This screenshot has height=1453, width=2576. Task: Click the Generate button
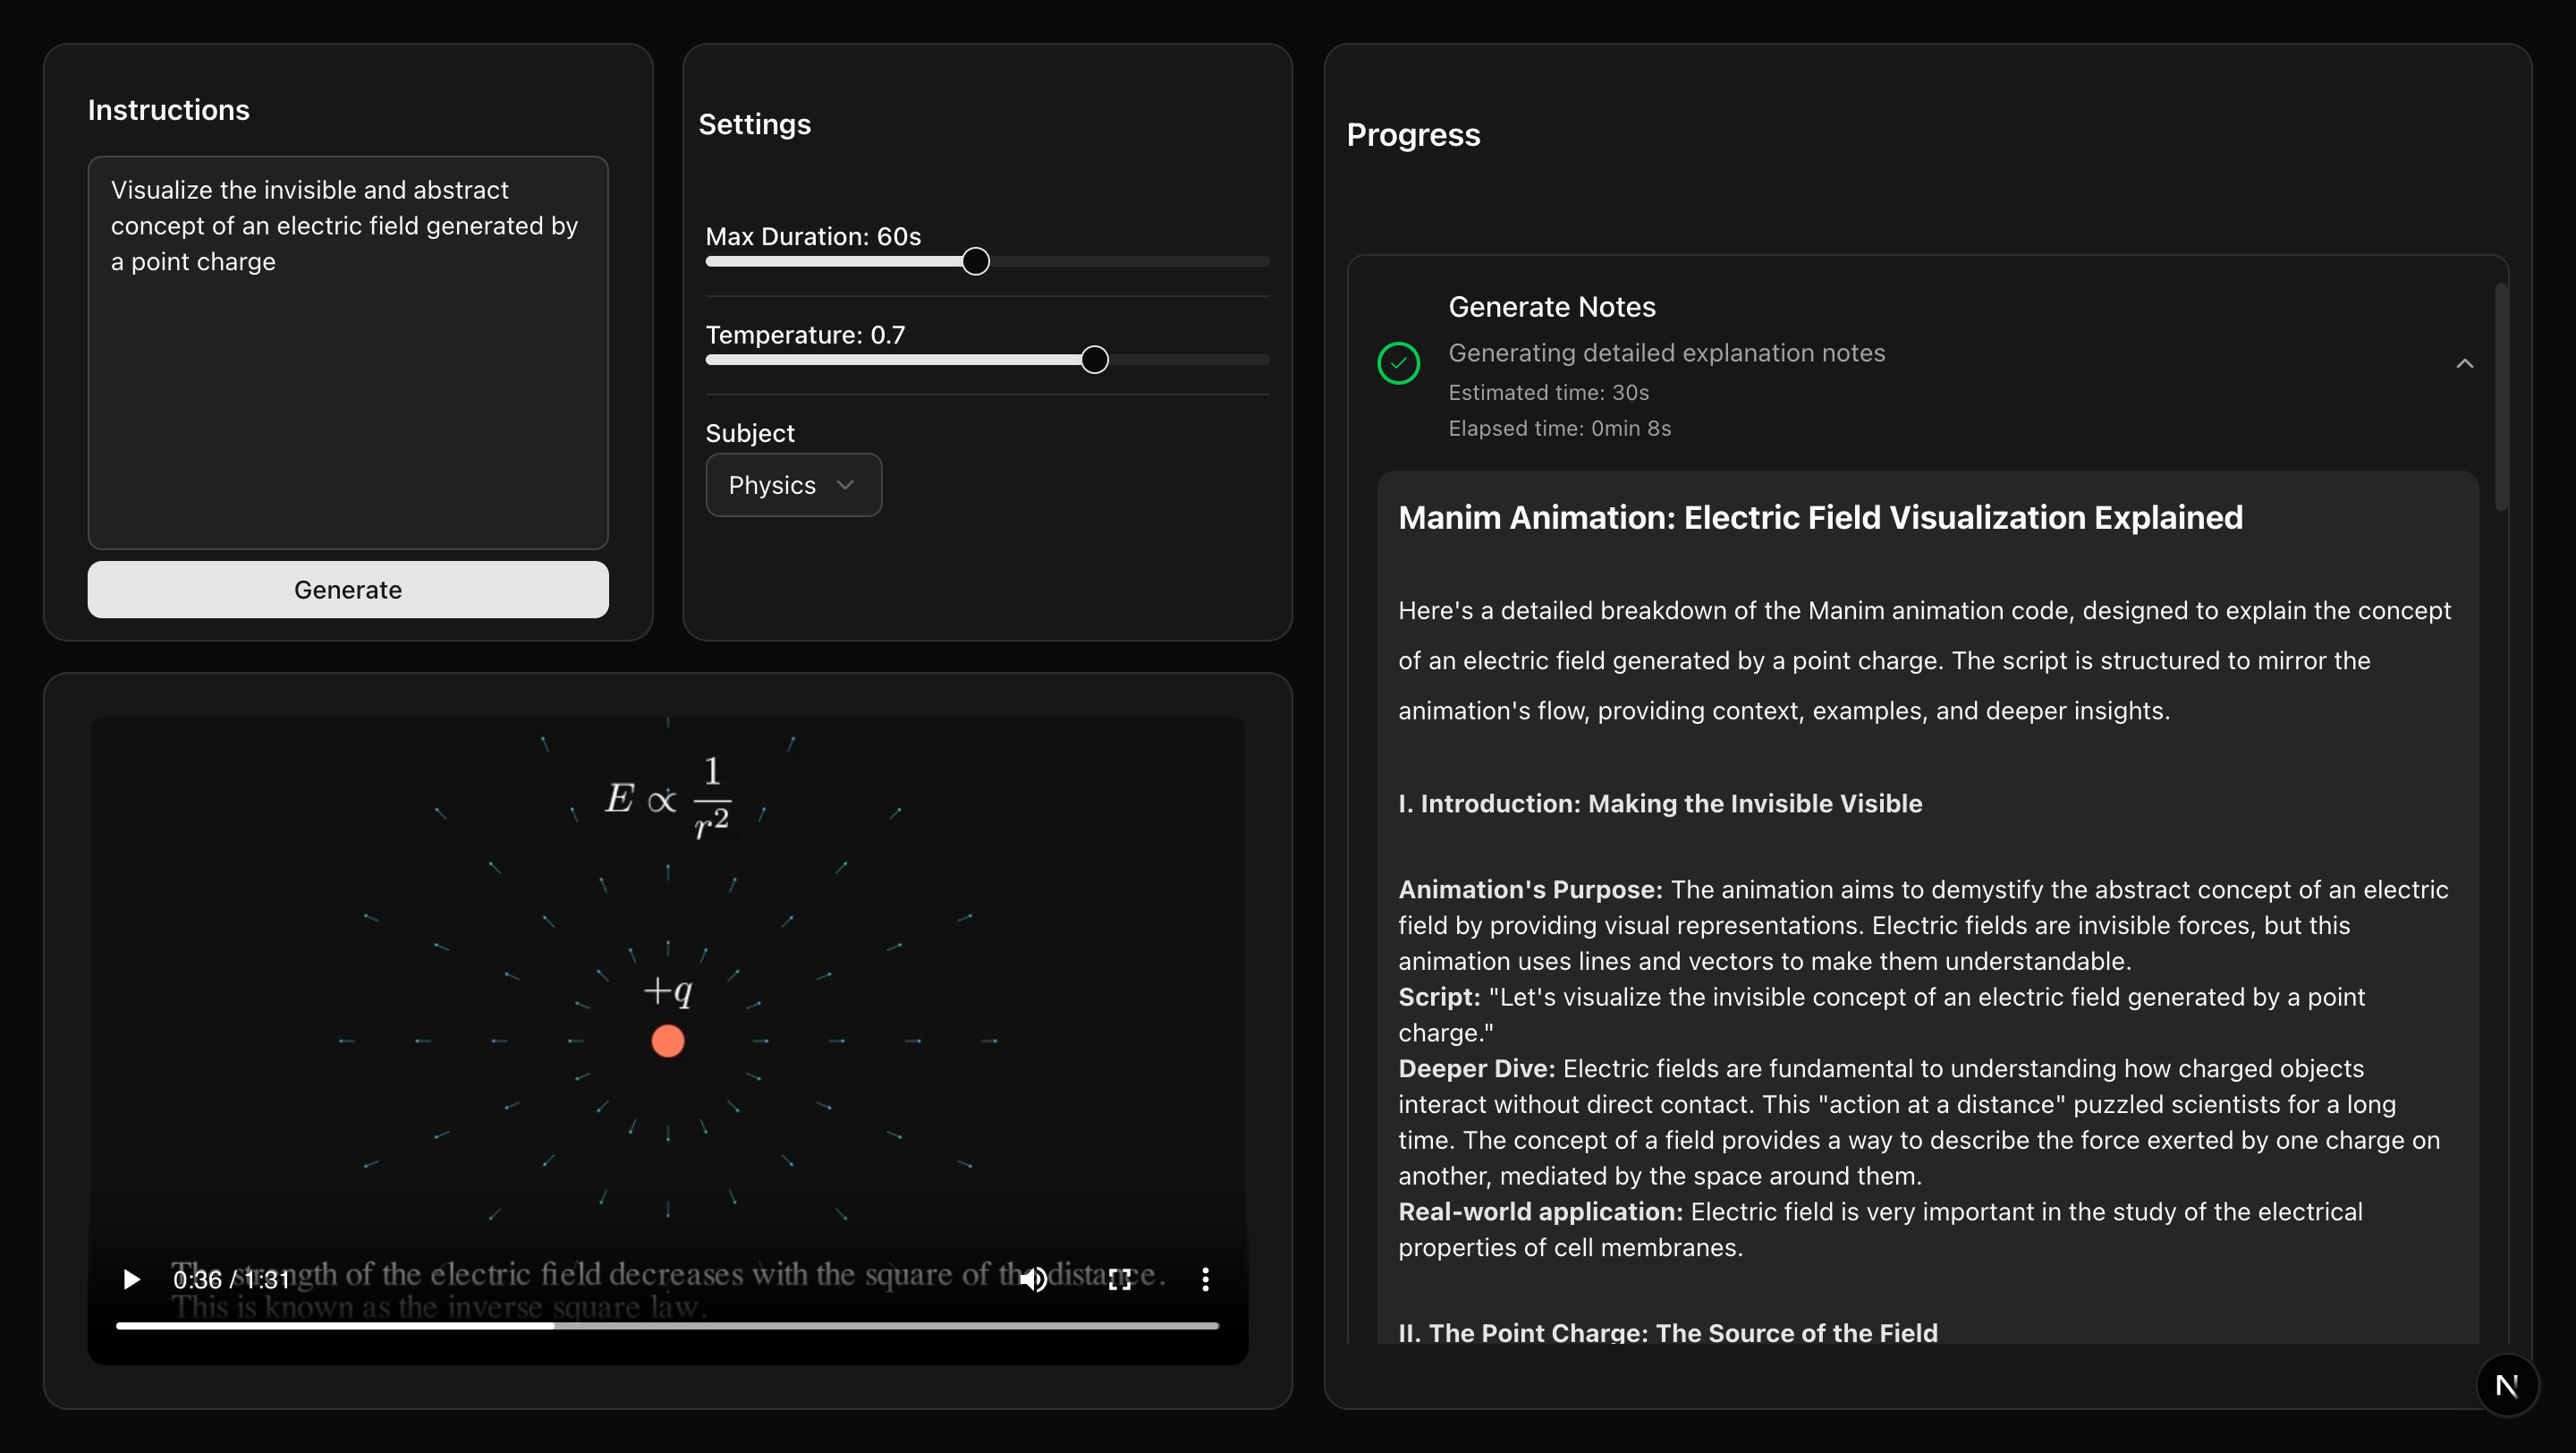347,589
